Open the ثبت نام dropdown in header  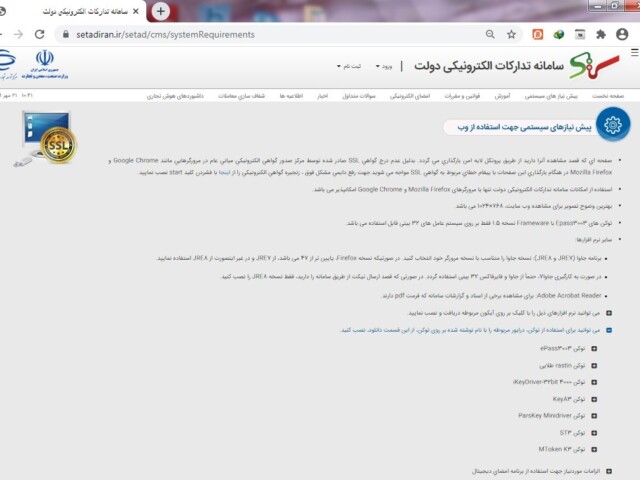(348, 66)
